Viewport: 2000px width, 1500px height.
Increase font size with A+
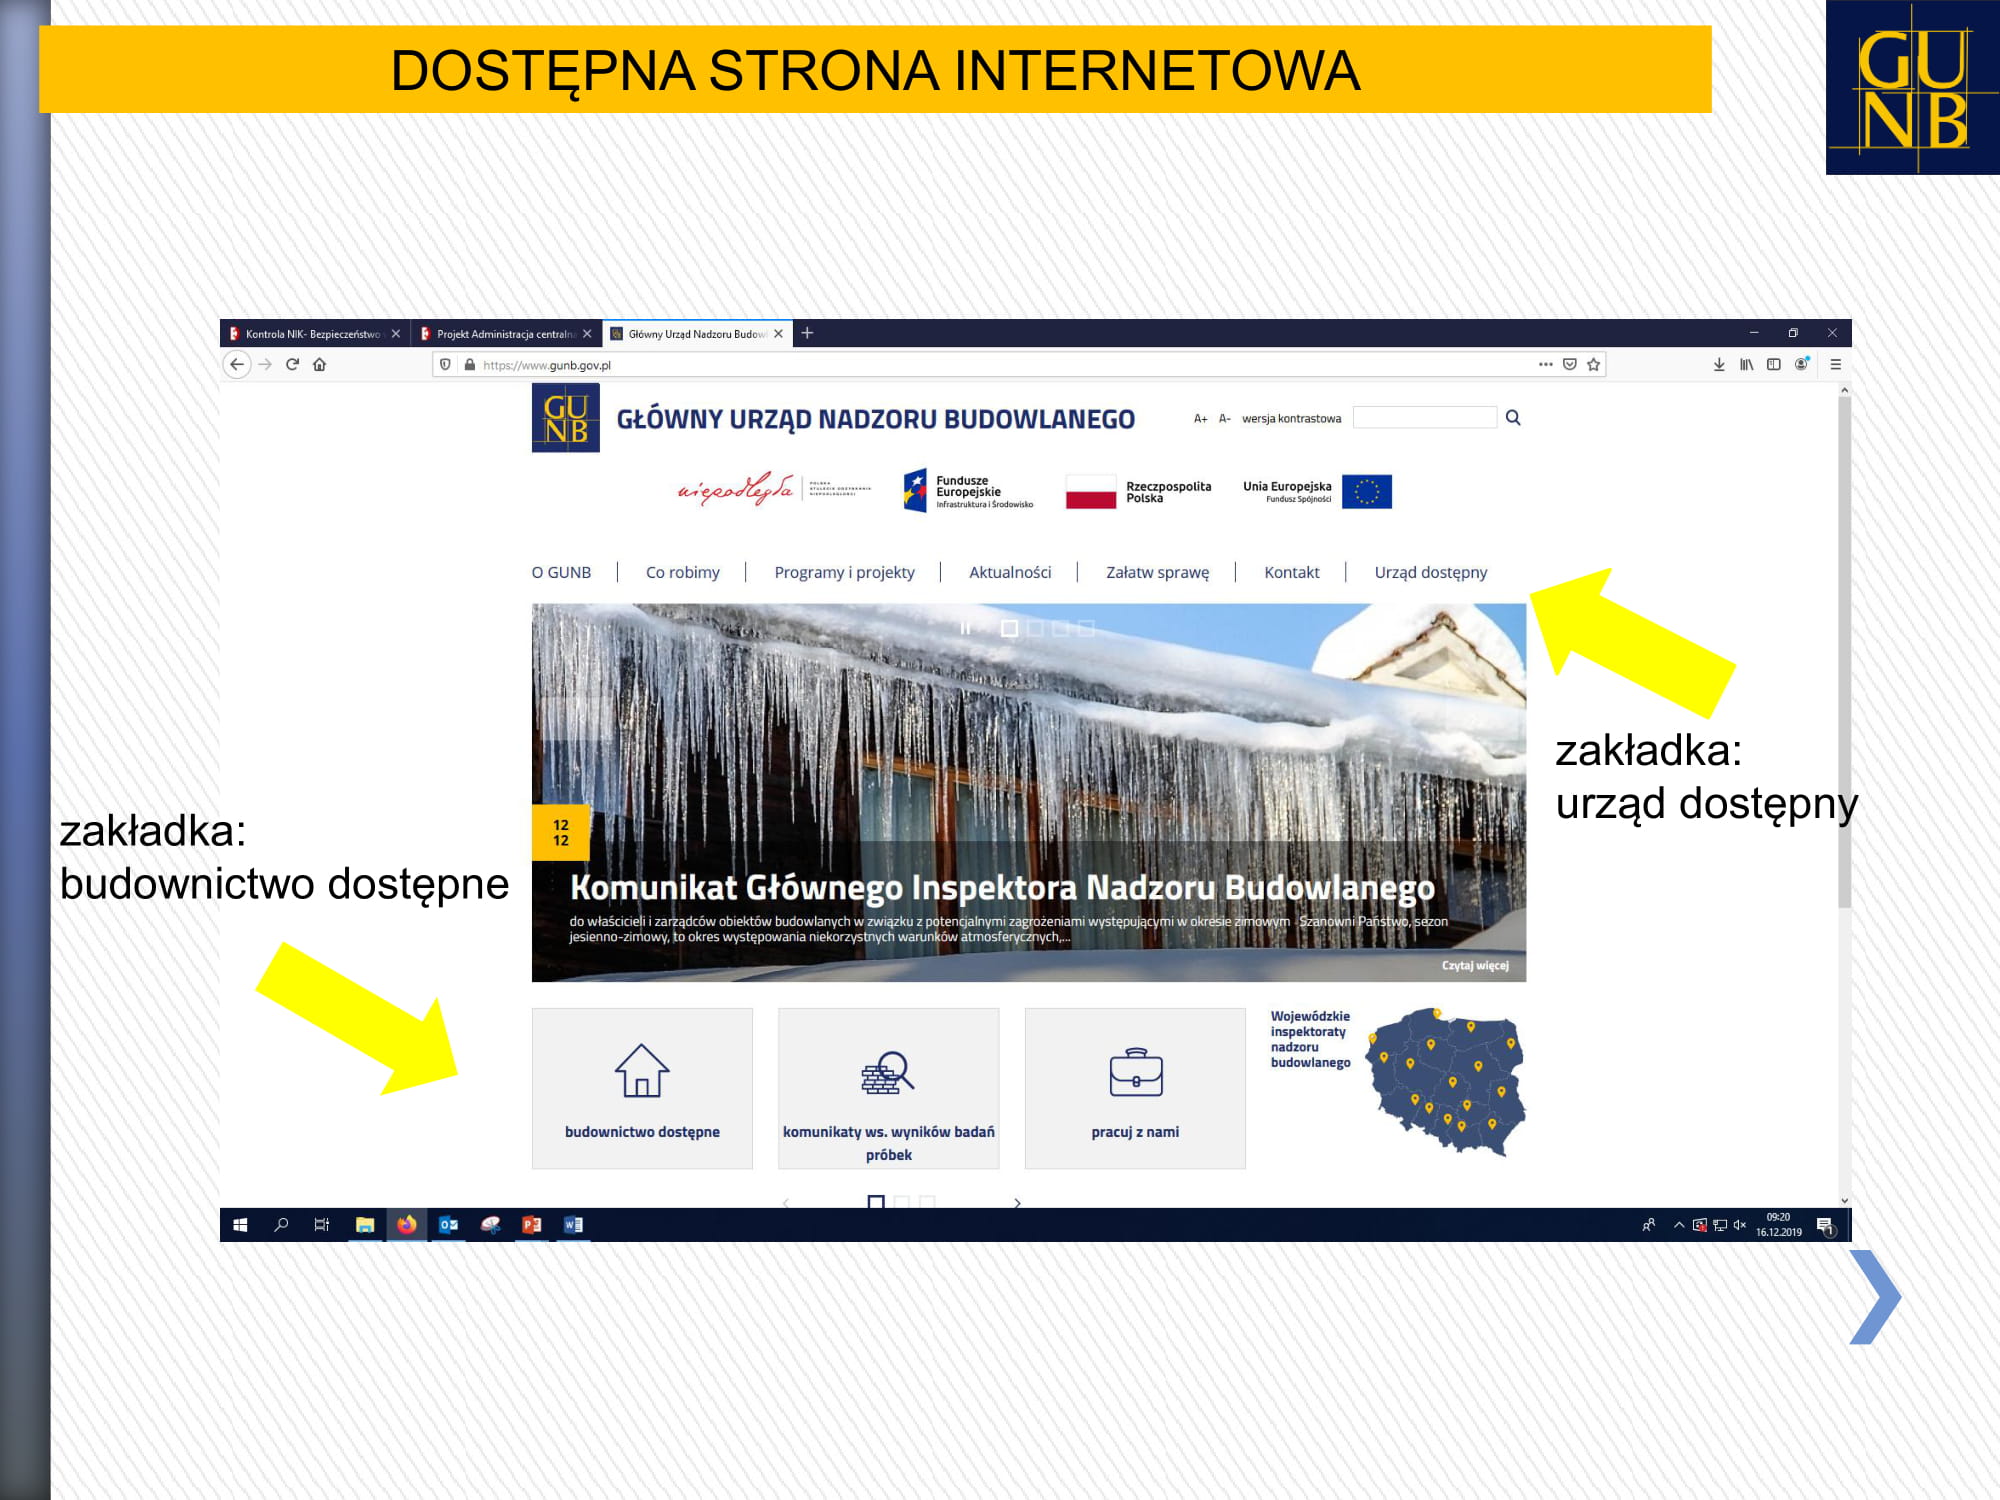coord(1200,419)
